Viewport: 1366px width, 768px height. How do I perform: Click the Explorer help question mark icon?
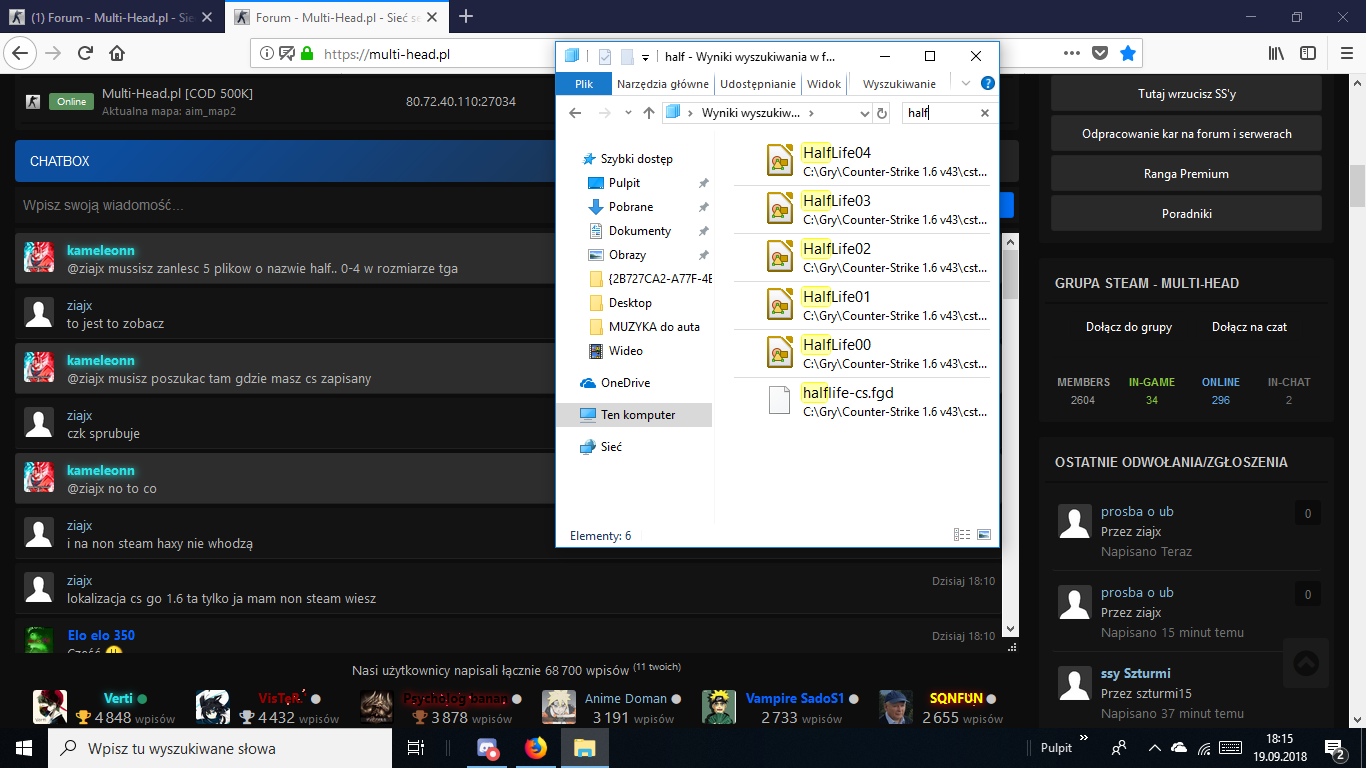[x=988, y=84]
